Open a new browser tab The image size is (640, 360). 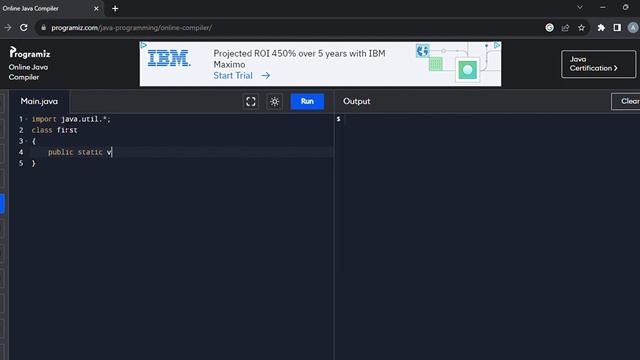pos(115,9)
